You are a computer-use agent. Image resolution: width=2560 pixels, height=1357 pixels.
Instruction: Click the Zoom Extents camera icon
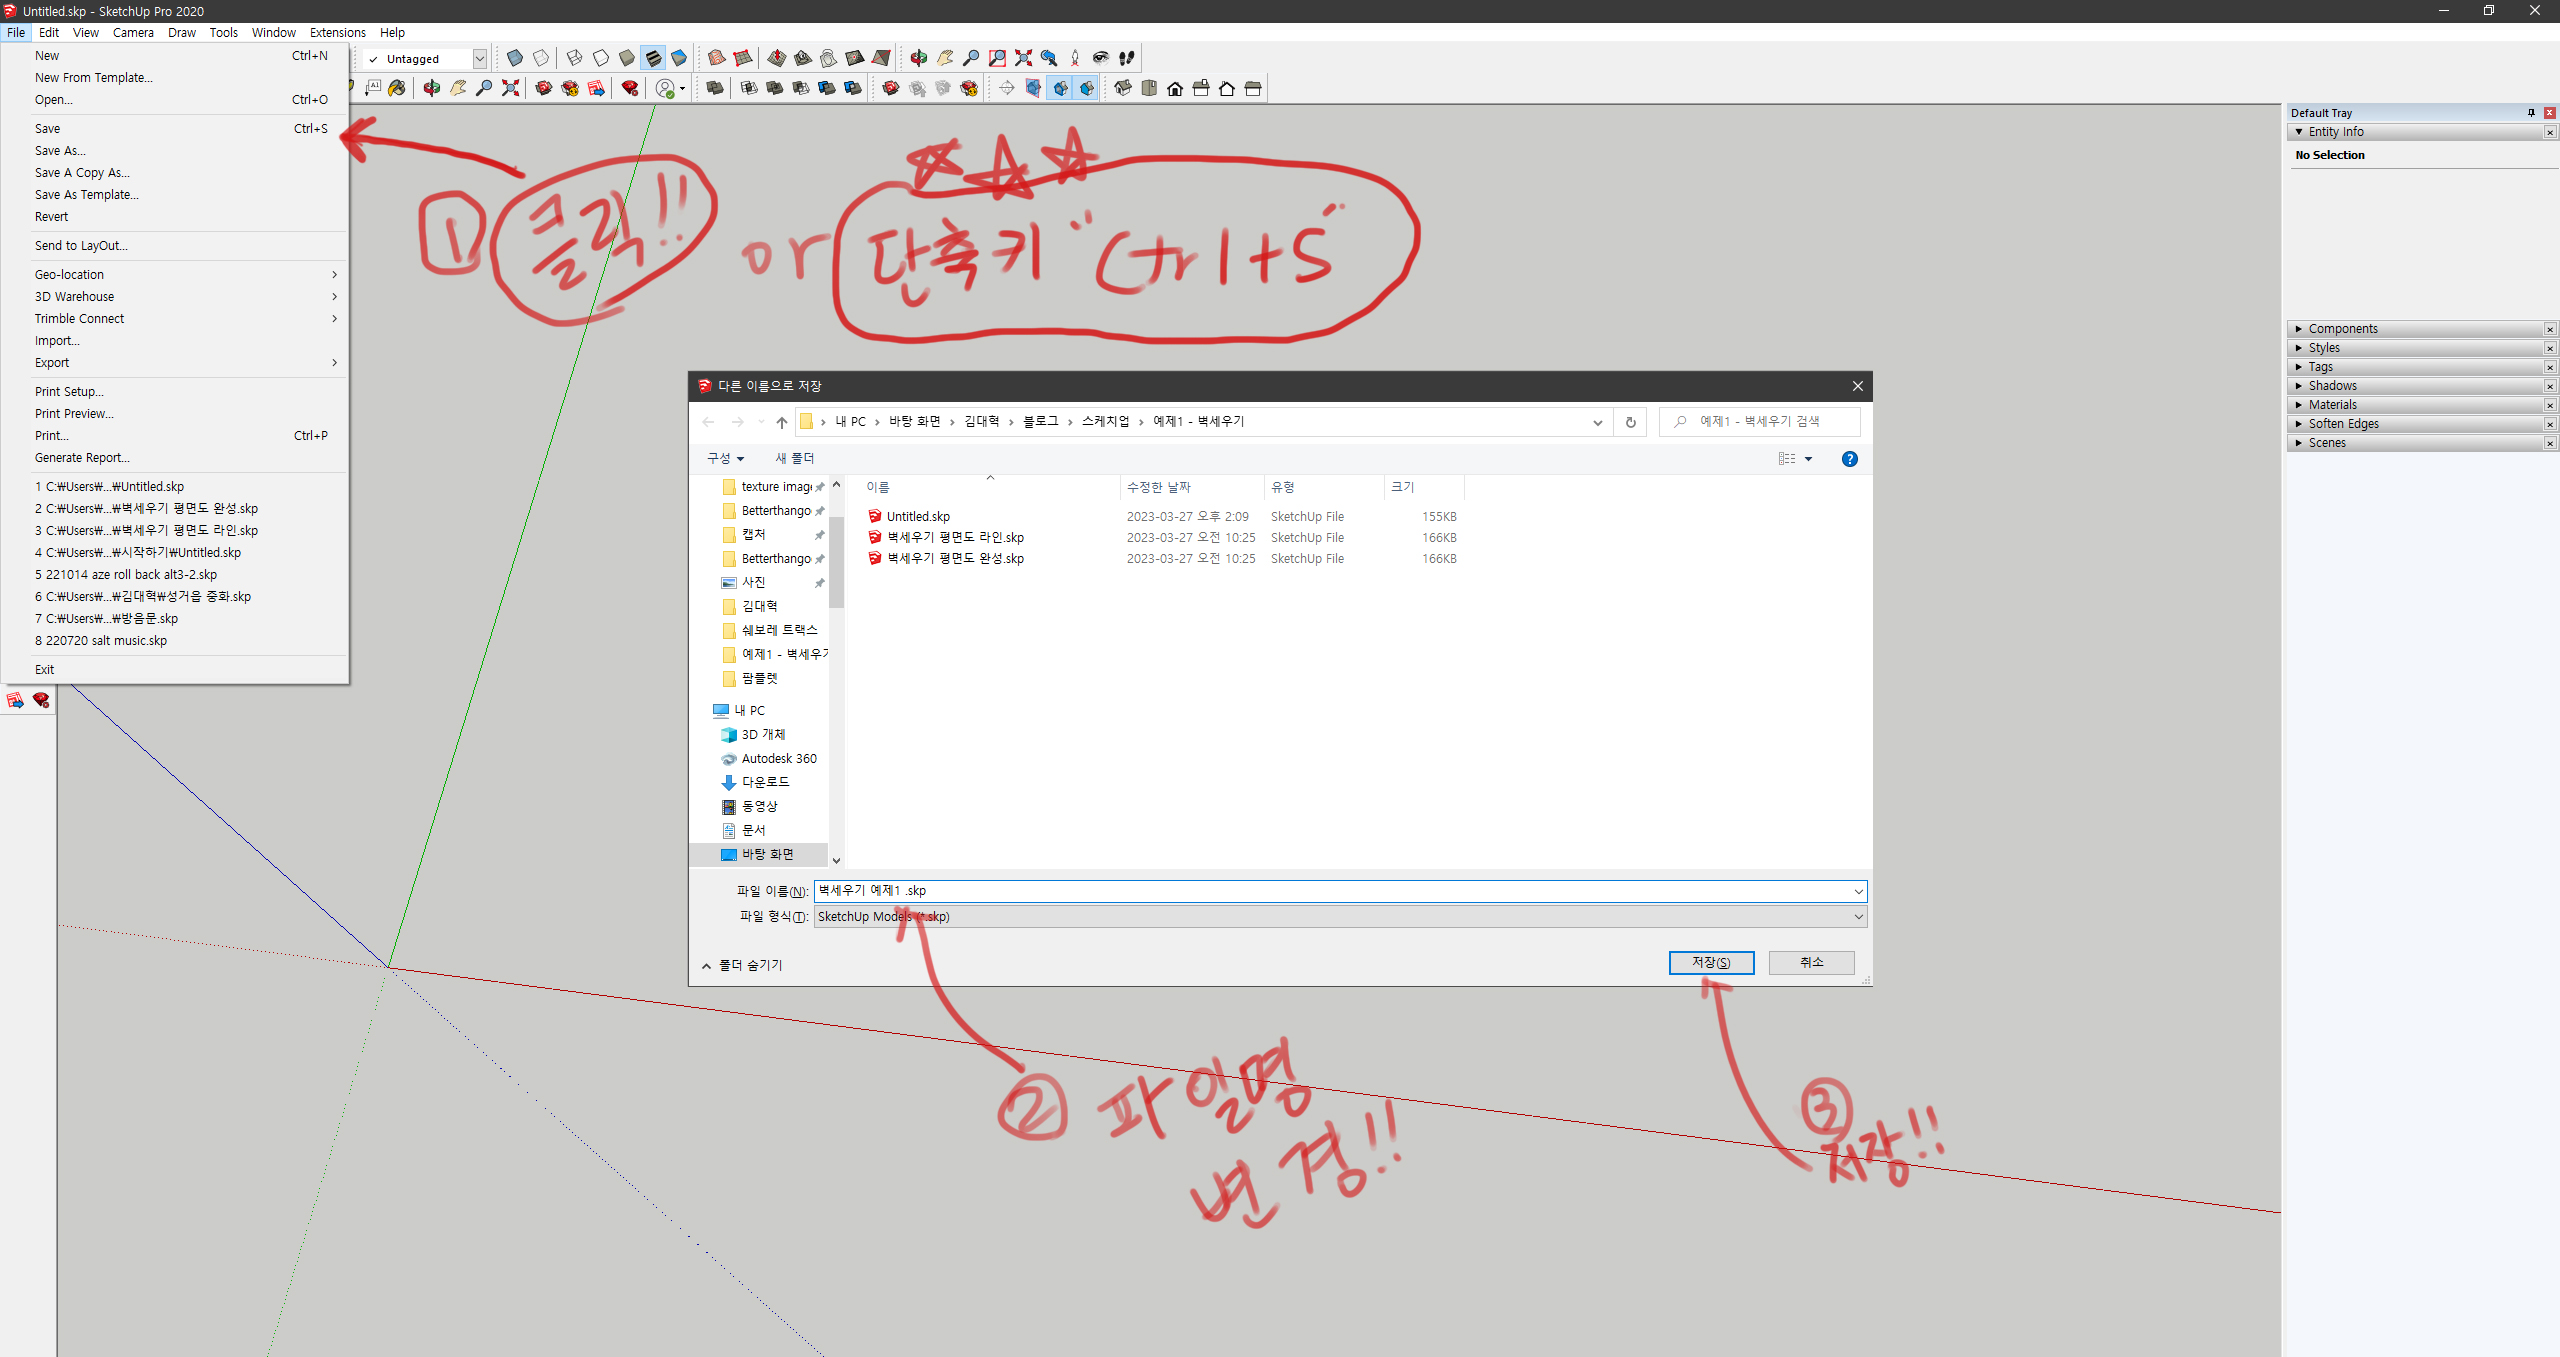click(1023, 58)
